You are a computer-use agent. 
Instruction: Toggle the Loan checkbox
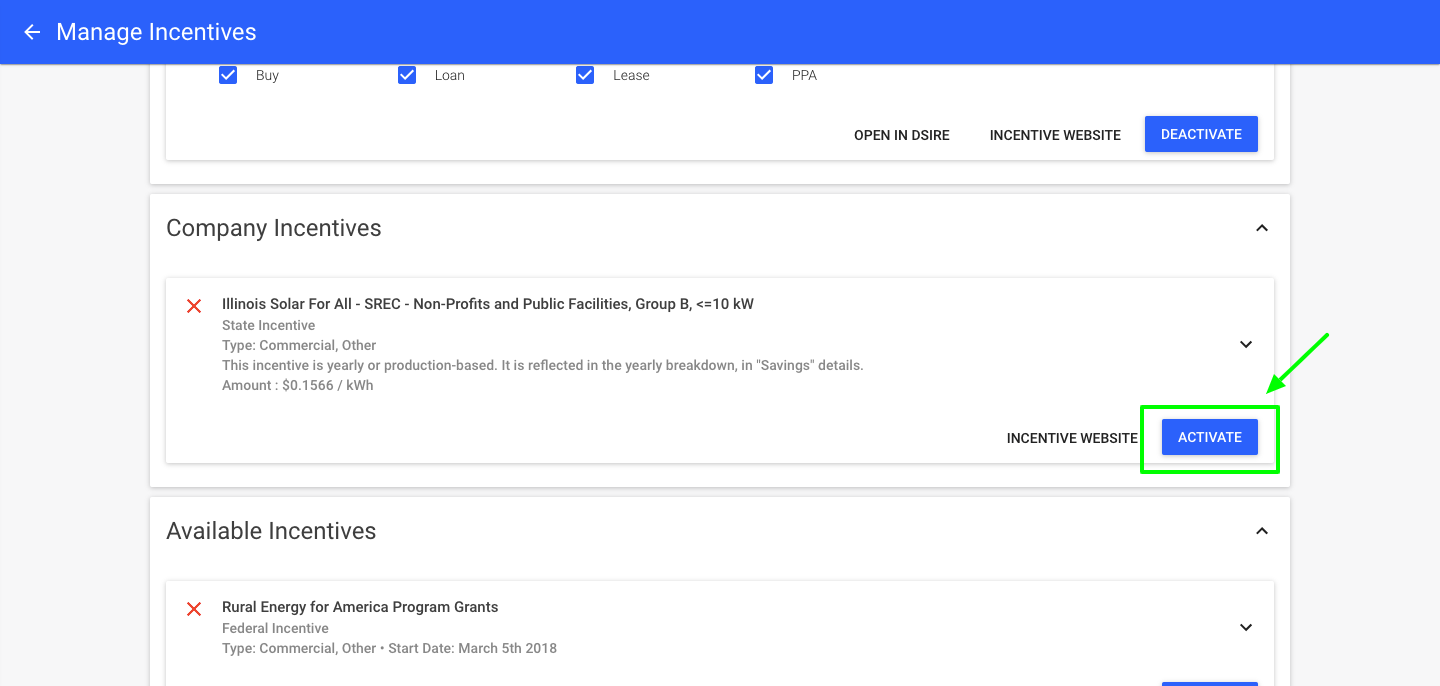click(x=407, y=75)
